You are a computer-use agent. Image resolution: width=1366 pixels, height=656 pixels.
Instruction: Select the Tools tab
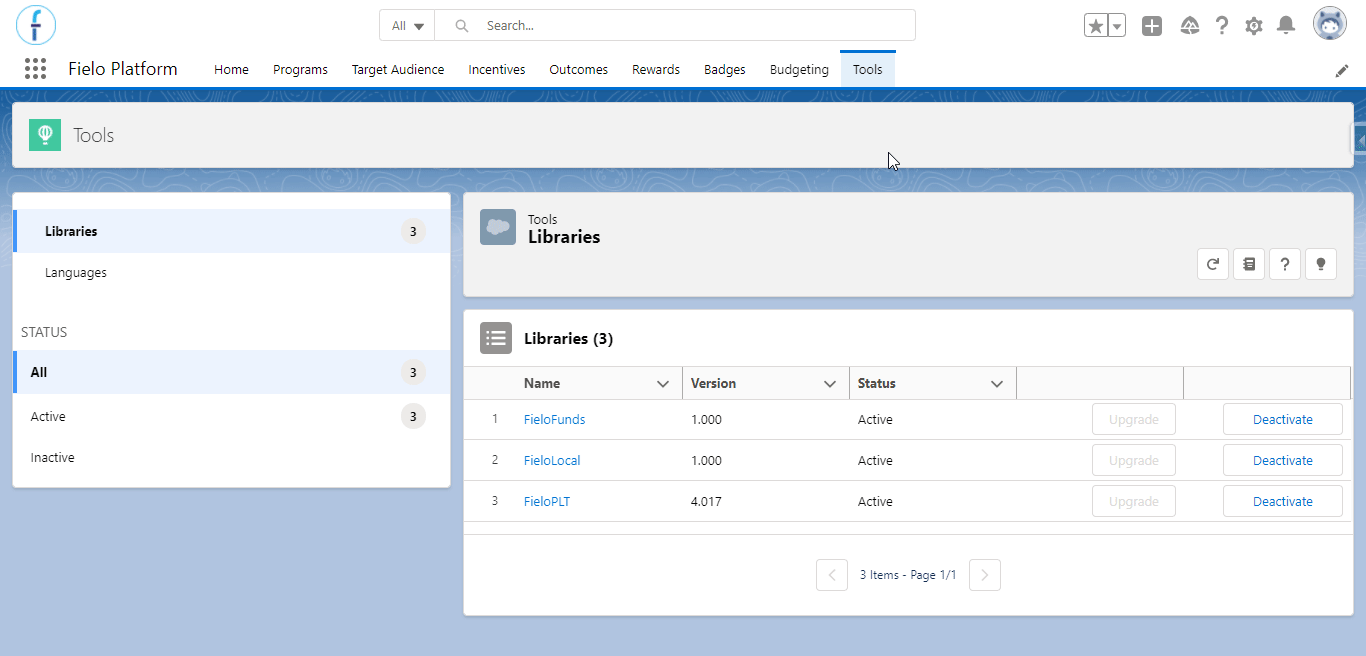pos(868,69)
